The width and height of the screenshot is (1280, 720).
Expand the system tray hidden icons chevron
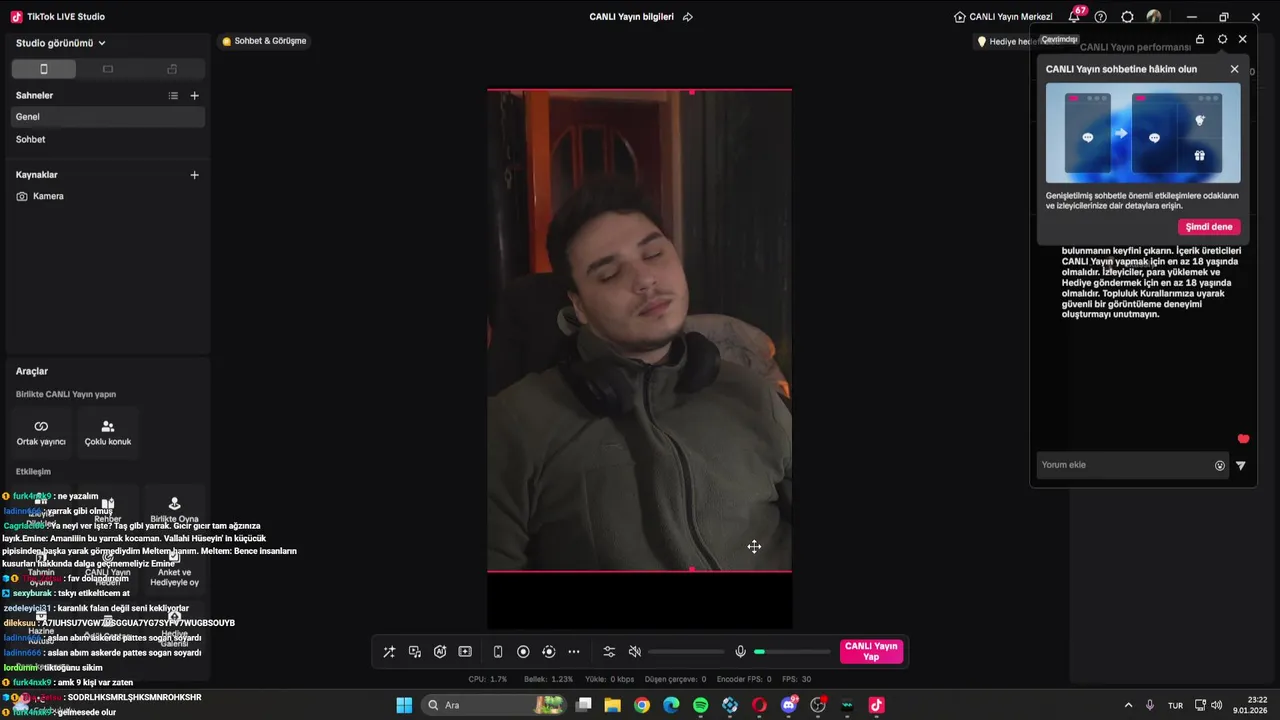(x=1128, y=705)
